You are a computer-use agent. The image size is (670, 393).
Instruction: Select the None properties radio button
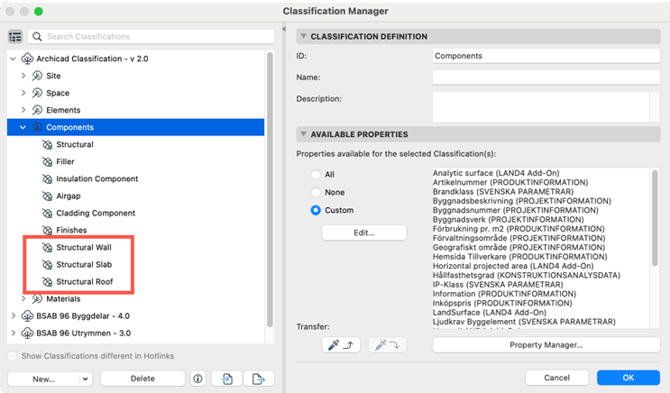click(x=316, y=192)
